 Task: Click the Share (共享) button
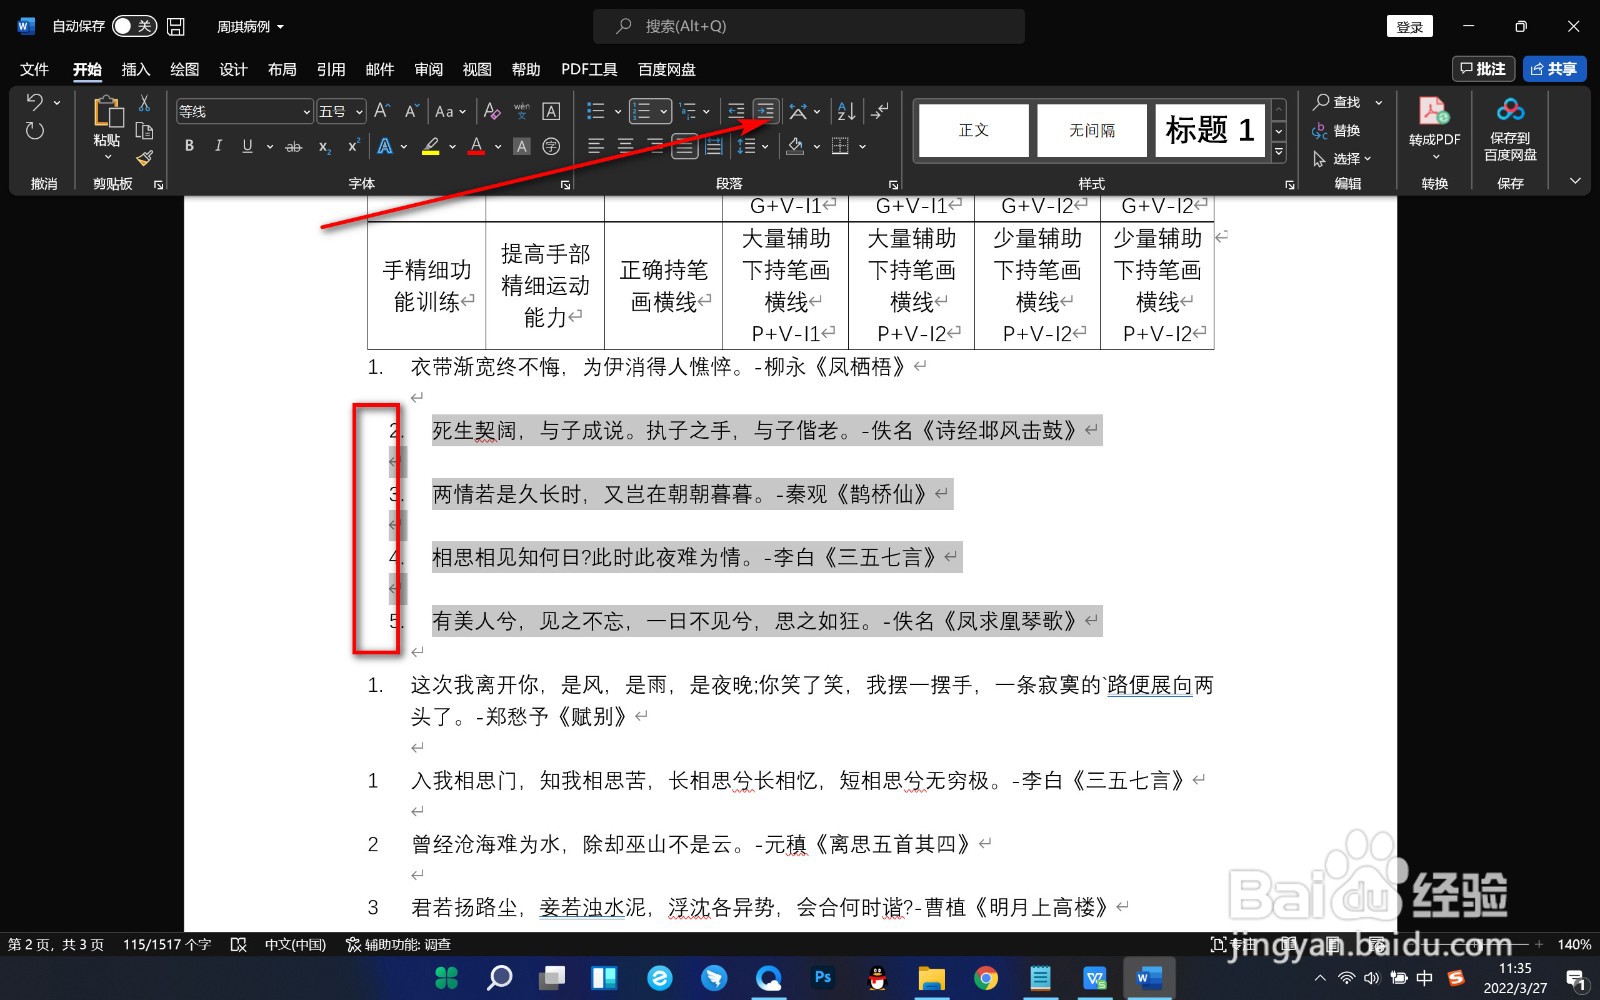click(x=1554, y=68)
